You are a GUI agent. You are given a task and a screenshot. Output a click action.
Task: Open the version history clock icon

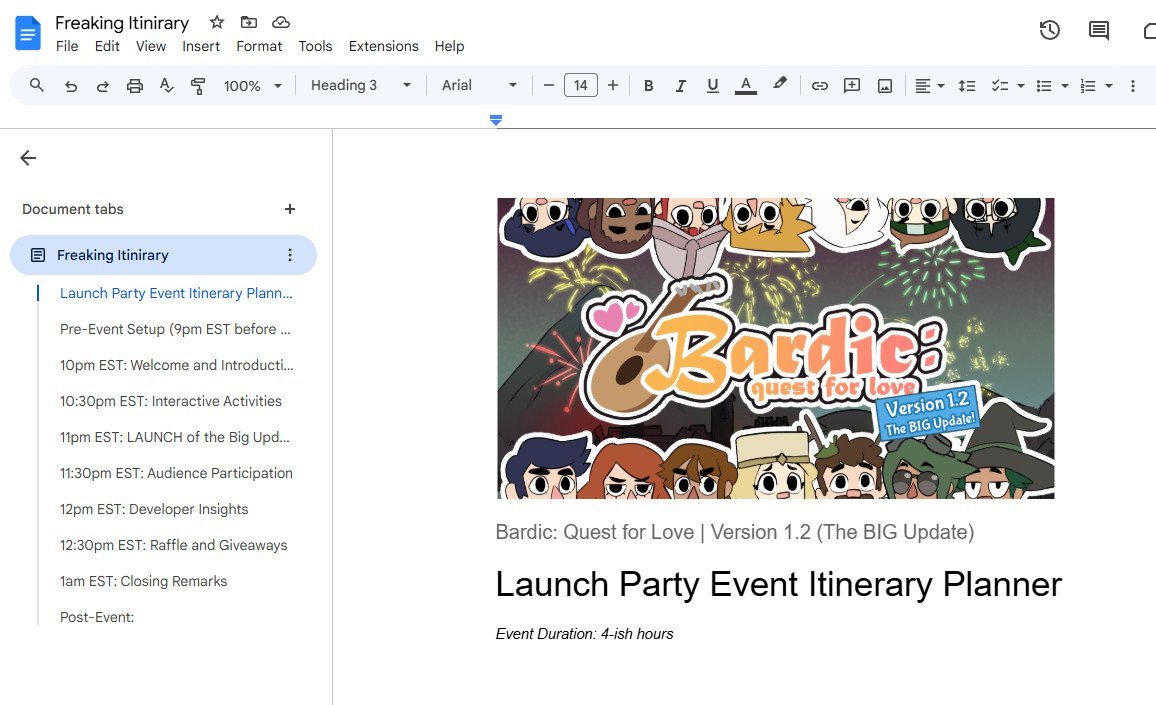pyautogui.click(x=1049, y=30)
